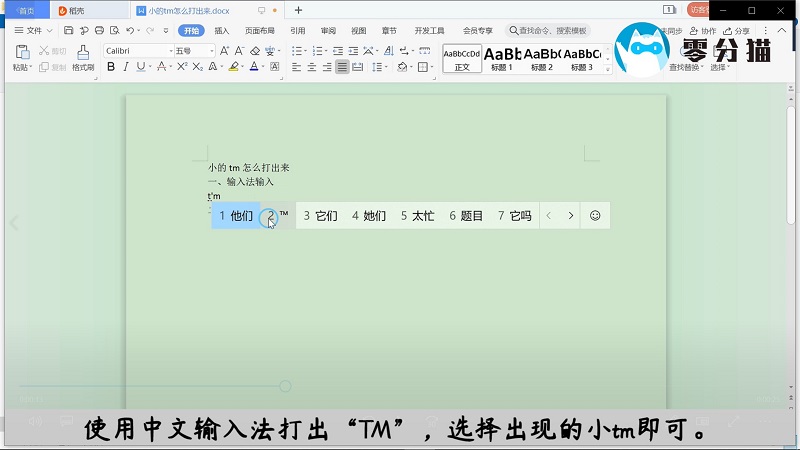Choose IME candidate 2 ™ symbol

278,216
